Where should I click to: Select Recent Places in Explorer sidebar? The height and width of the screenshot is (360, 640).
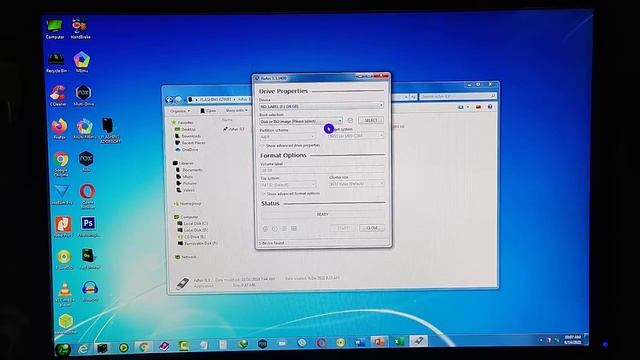pyautogui.click(x=191, y=143)
